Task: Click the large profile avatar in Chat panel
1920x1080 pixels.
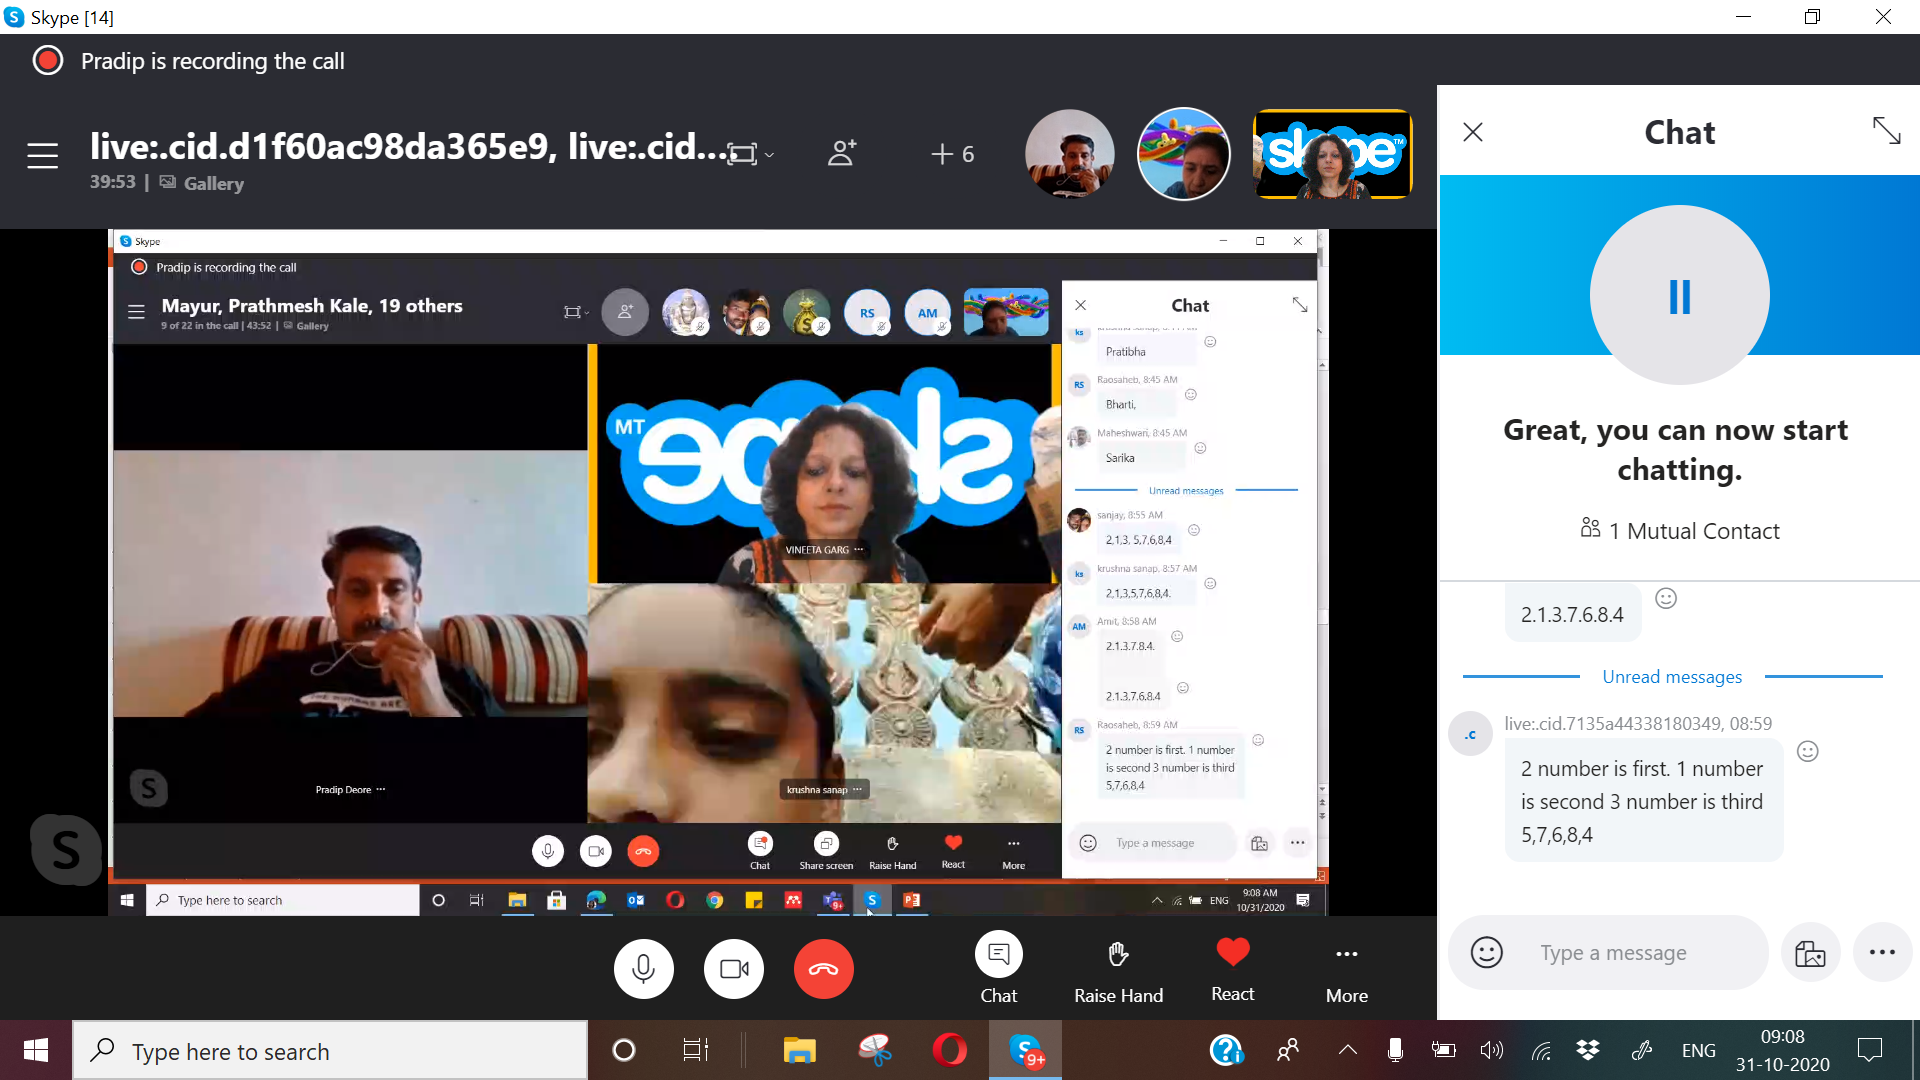Action: point(1679,295)
